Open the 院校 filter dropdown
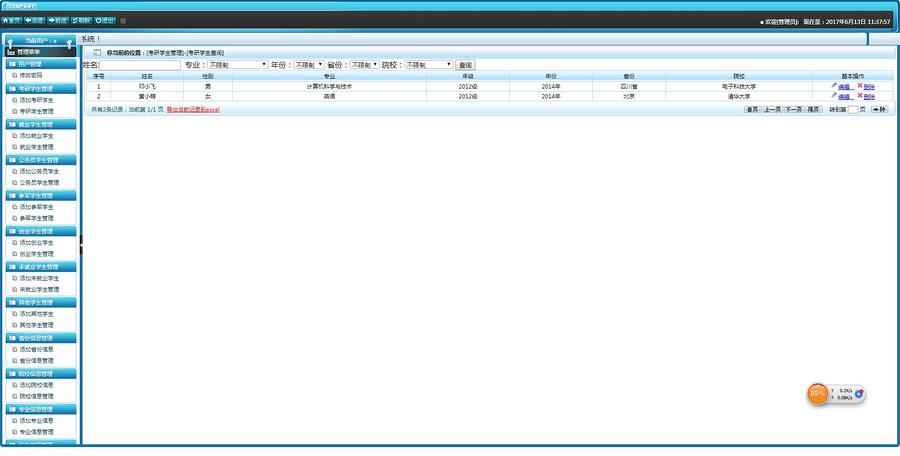Screen dimensions: 900x456 [x=429, y=65]
